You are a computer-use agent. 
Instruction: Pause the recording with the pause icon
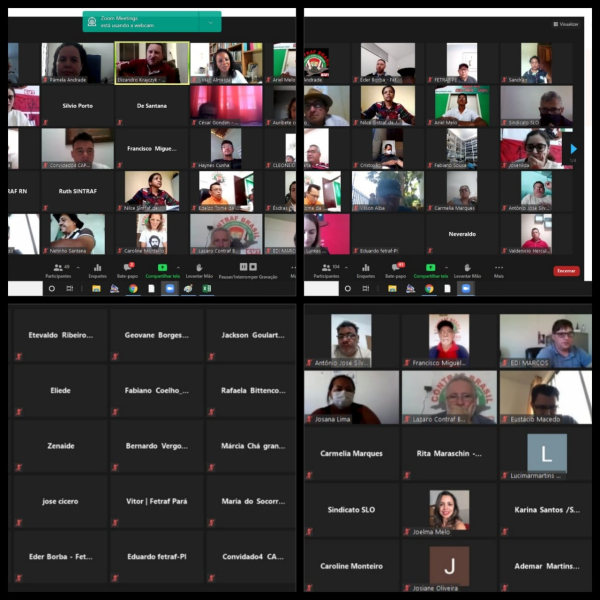click(243, 267)
